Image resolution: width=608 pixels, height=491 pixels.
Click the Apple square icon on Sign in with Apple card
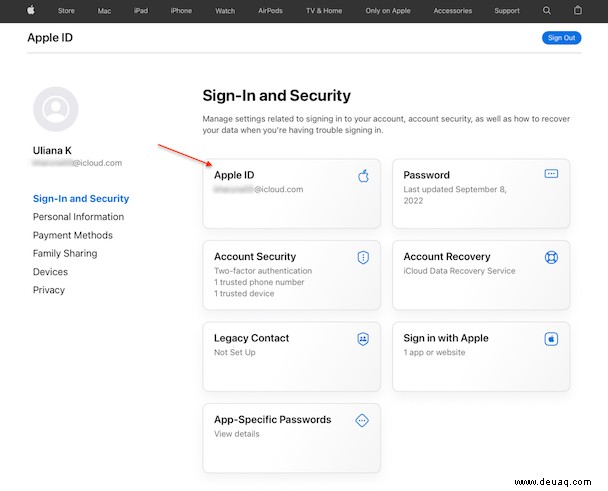point(551,339)
